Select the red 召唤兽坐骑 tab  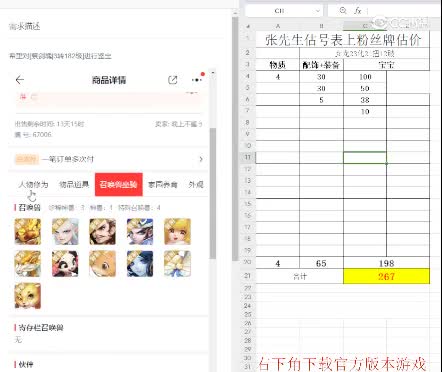[119, 184]
